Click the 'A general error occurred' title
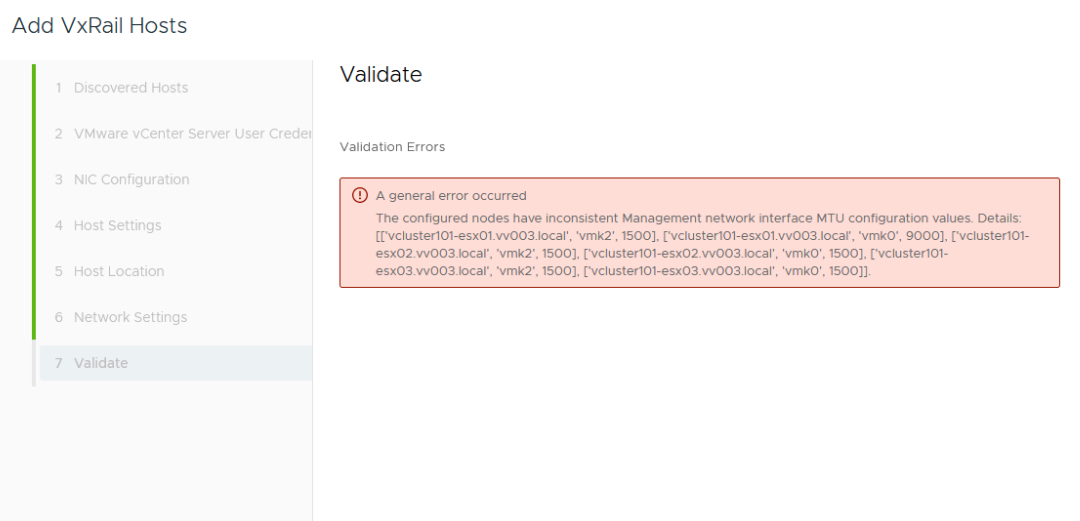The width and height of the screenshot is (1080, 521). coord(450,196)
